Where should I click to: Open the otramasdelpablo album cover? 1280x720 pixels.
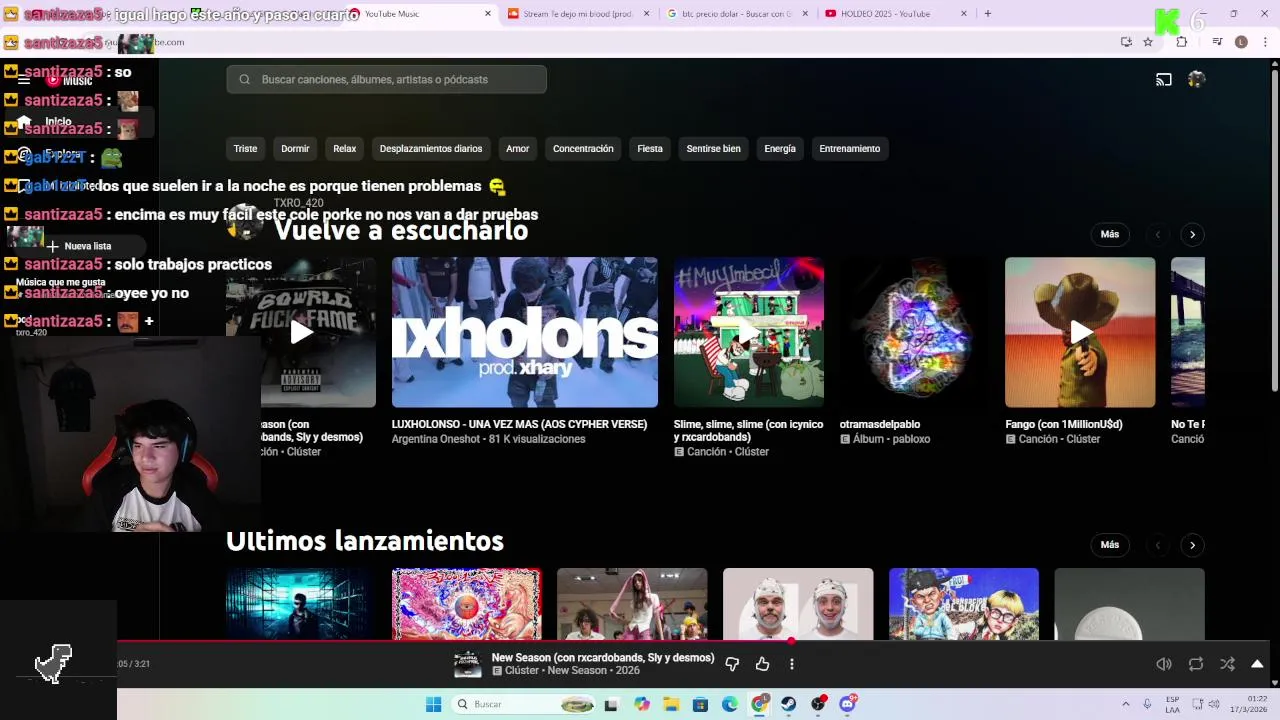915,332
